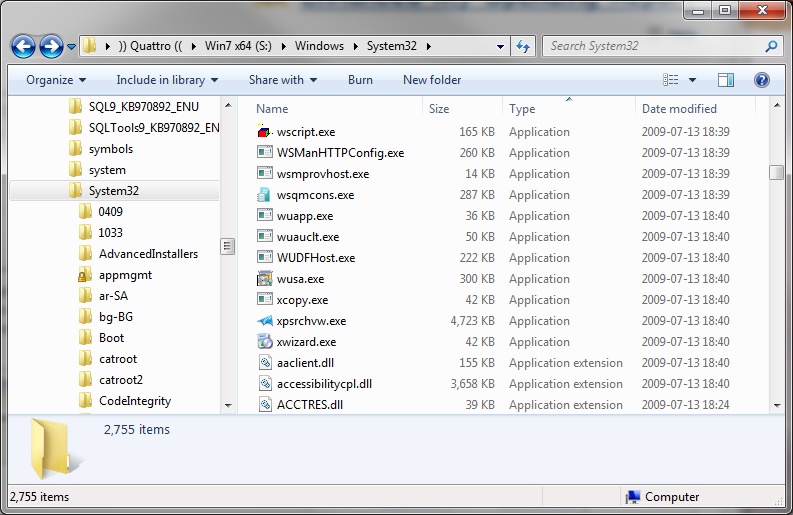Select the wscript.exe file icon
Viewport: 793px width, 515px height.
[265, 132]
